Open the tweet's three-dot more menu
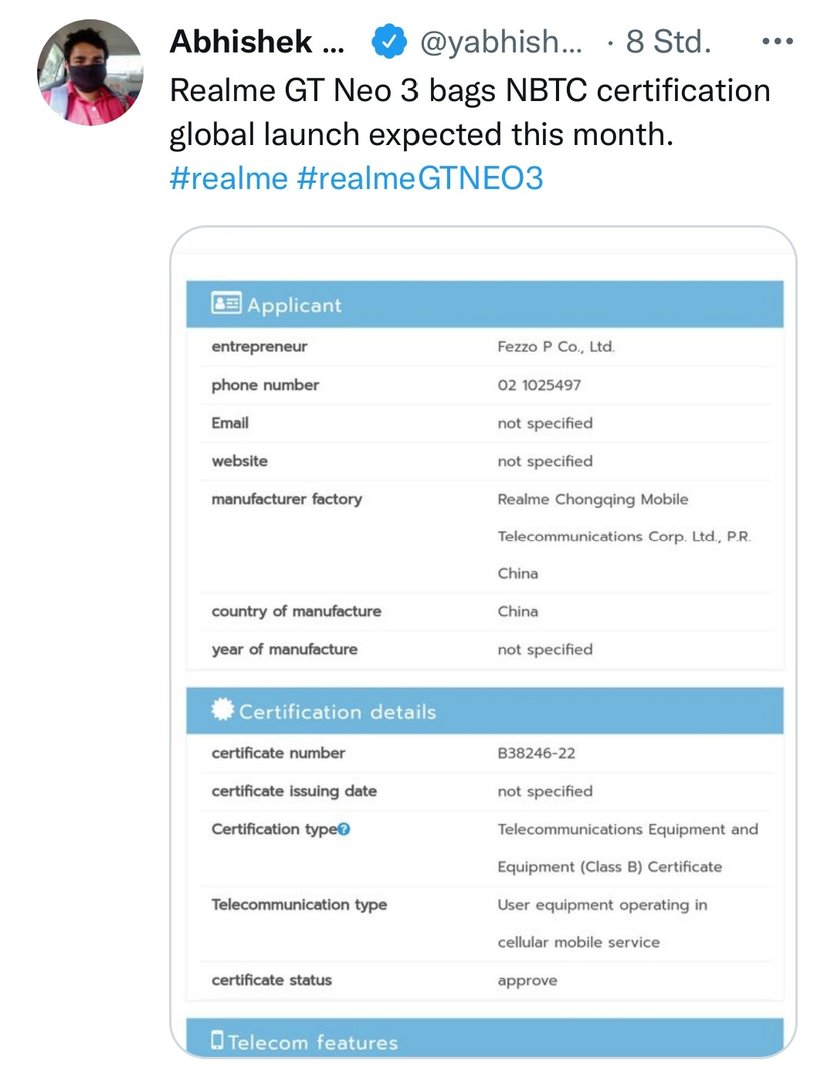 pos(777,42)
